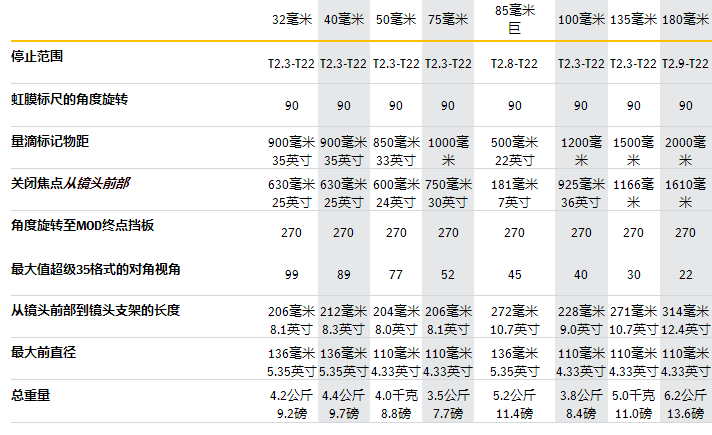Click the 180毫米 column header

click(x=686, y=19)
